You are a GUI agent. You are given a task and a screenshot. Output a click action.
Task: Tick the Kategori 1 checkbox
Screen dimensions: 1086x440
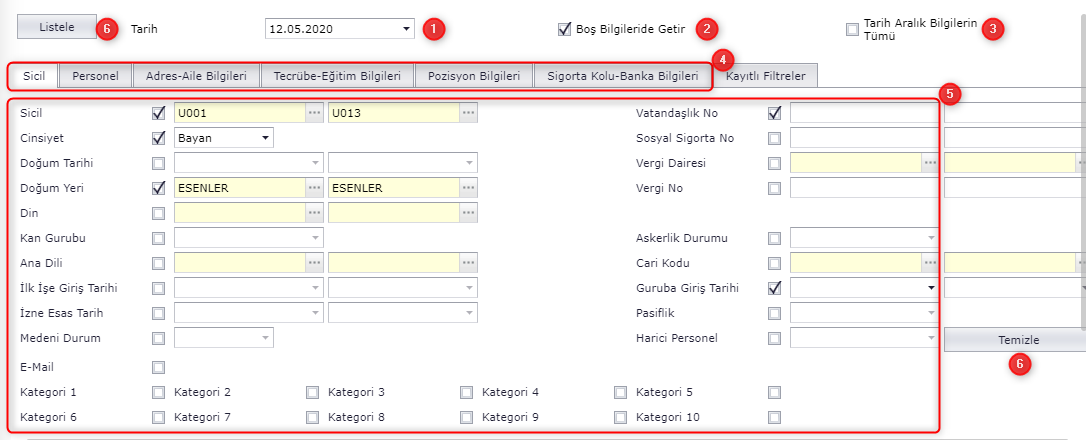[x=159, y=392]
